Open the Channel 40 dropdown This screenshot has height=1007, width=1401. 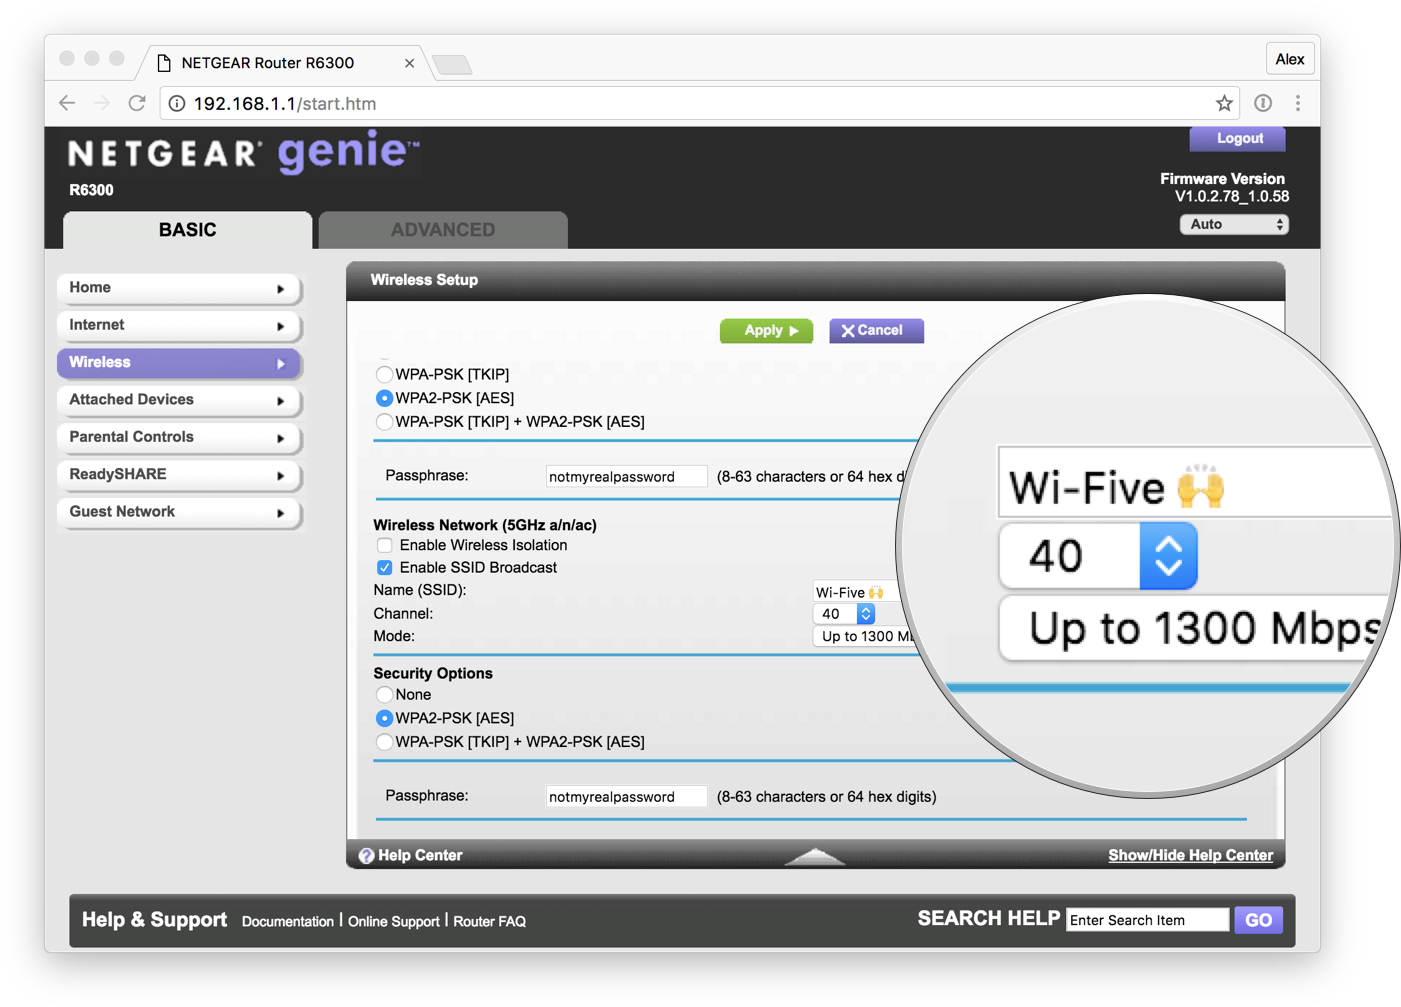(x=844, y=614)
